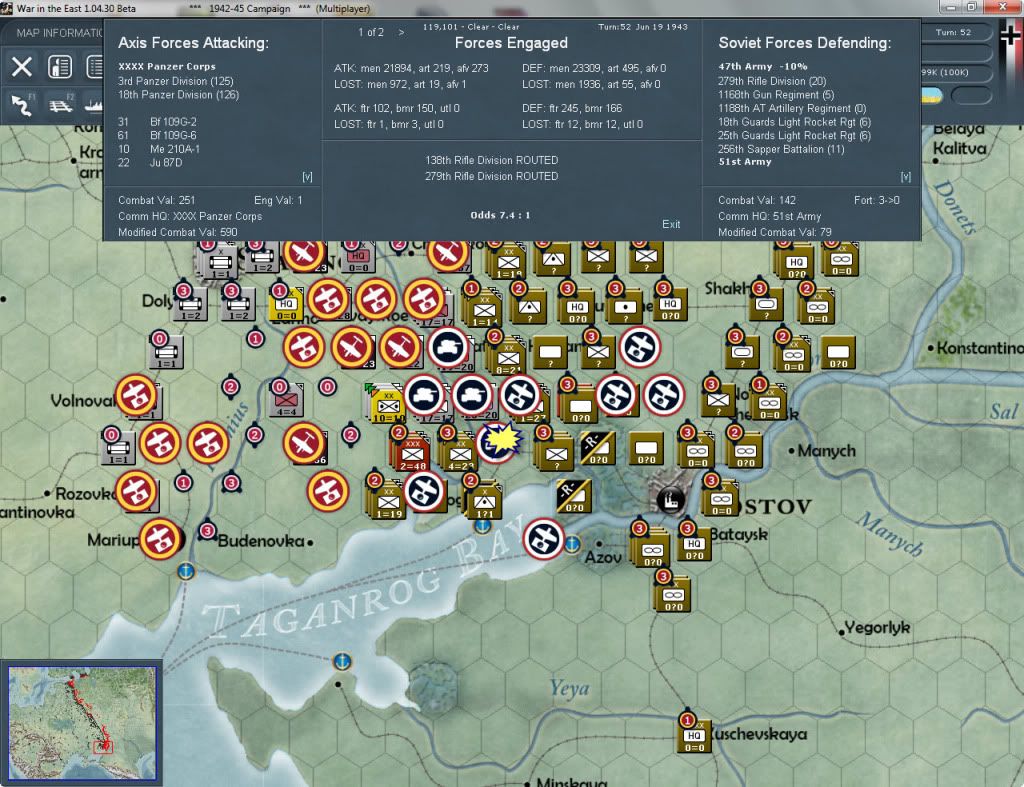1024x787 pixels.
Task: Click '138th Rifle Division ROUTED' result line
Action: (x=491, y=160)
